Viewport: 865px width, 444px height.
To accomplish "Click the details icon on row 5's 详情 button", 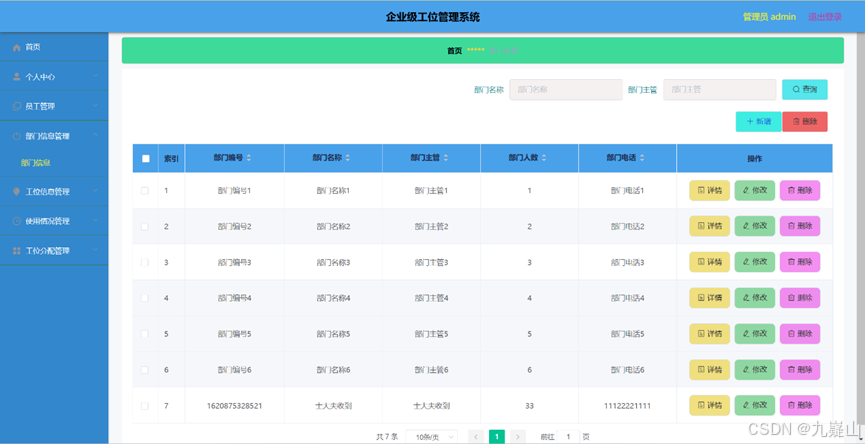I will 701,334.
